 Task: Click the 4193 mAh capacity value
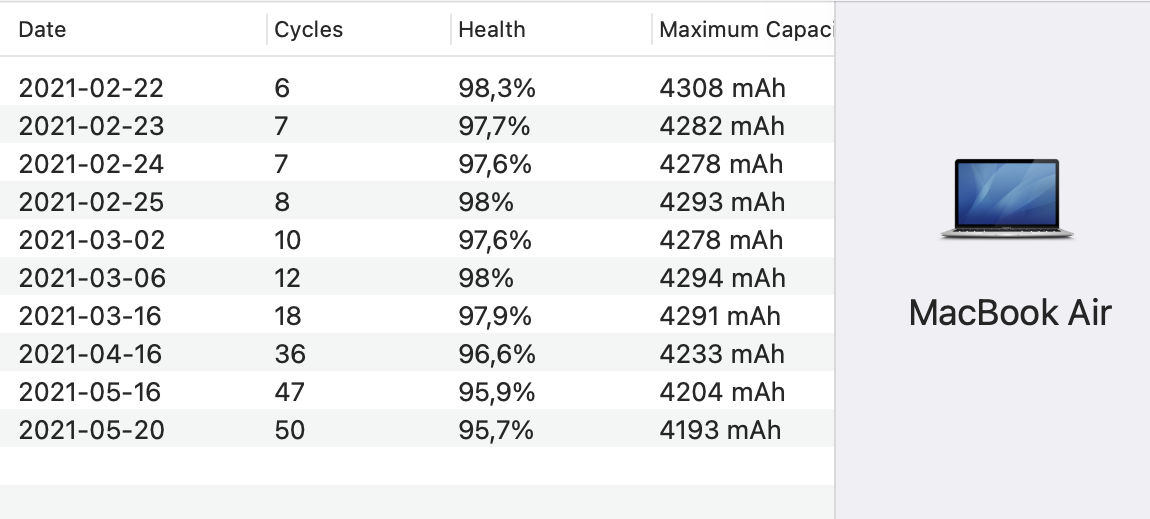[x=720, y=430]
